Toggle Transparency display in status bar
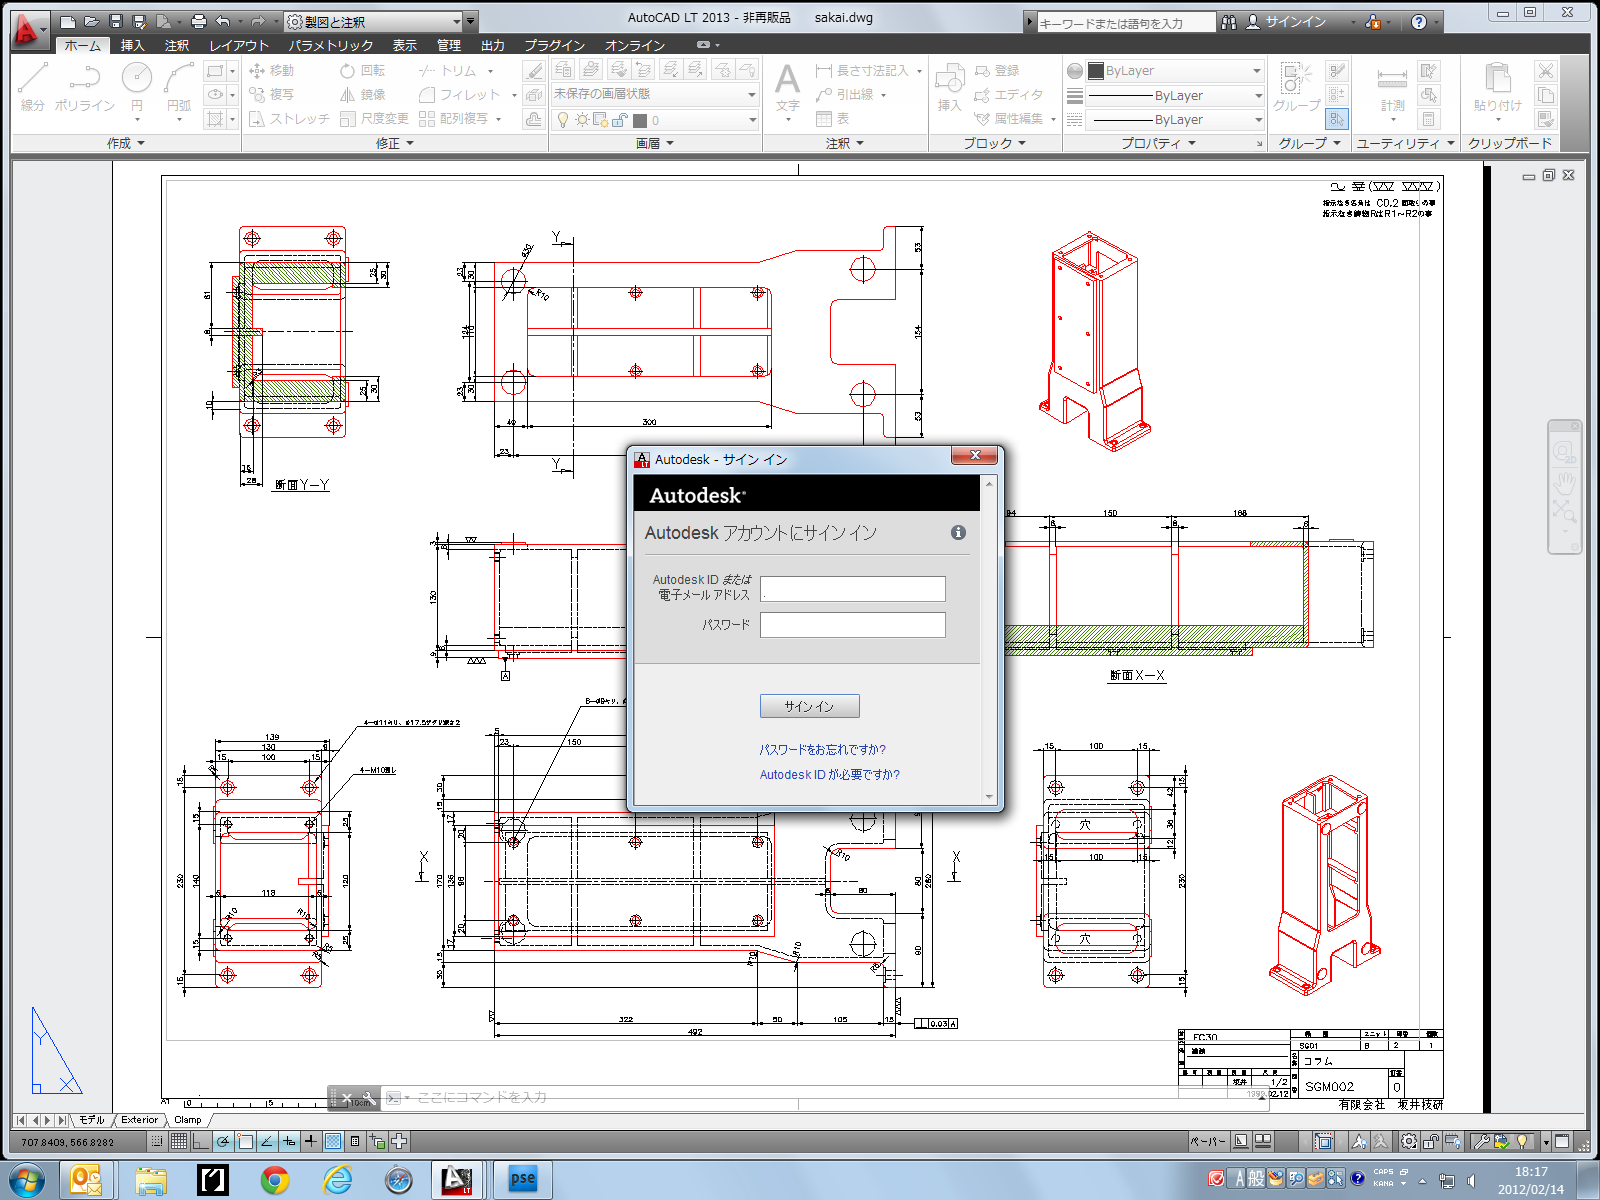This screenshot has width=1600, height=1200. [333, 1141]
